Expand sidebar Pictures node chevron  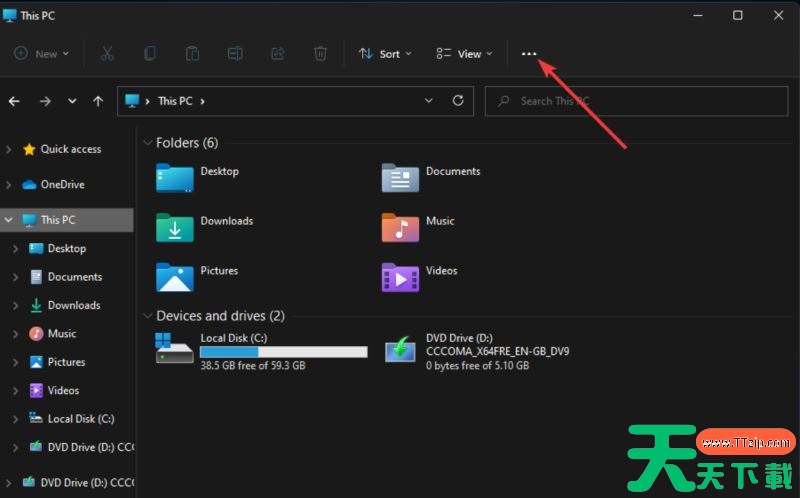pos(15,363)
